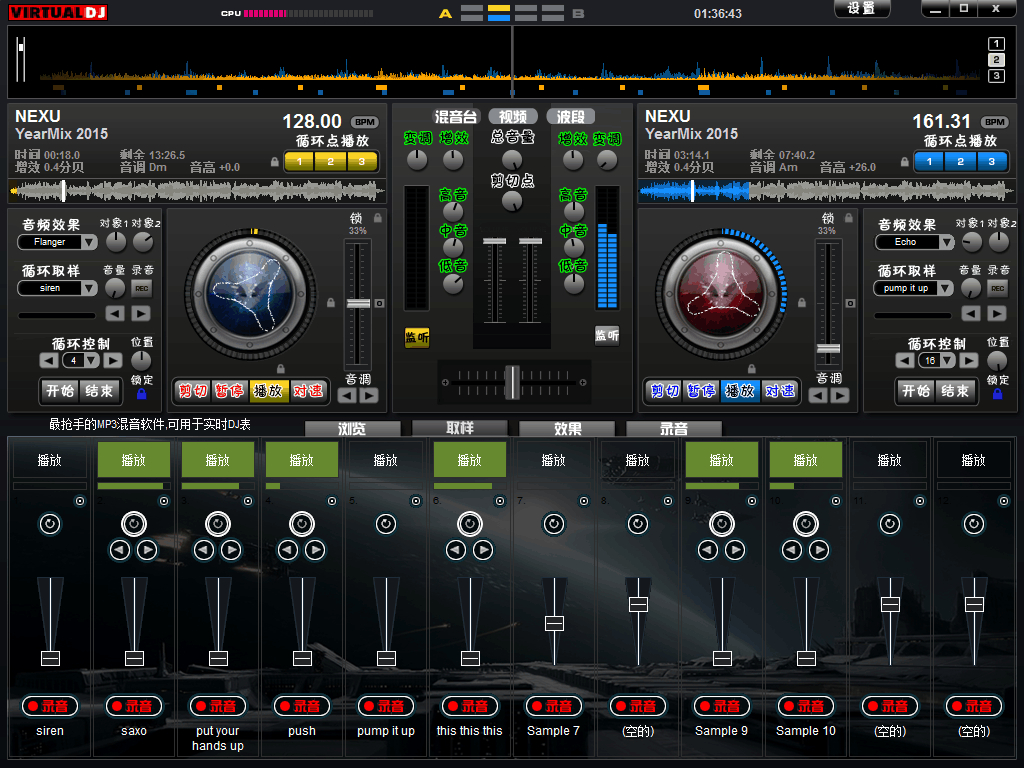1024x768 pixels.
Task: Pause the left deck
Action: 229,391
